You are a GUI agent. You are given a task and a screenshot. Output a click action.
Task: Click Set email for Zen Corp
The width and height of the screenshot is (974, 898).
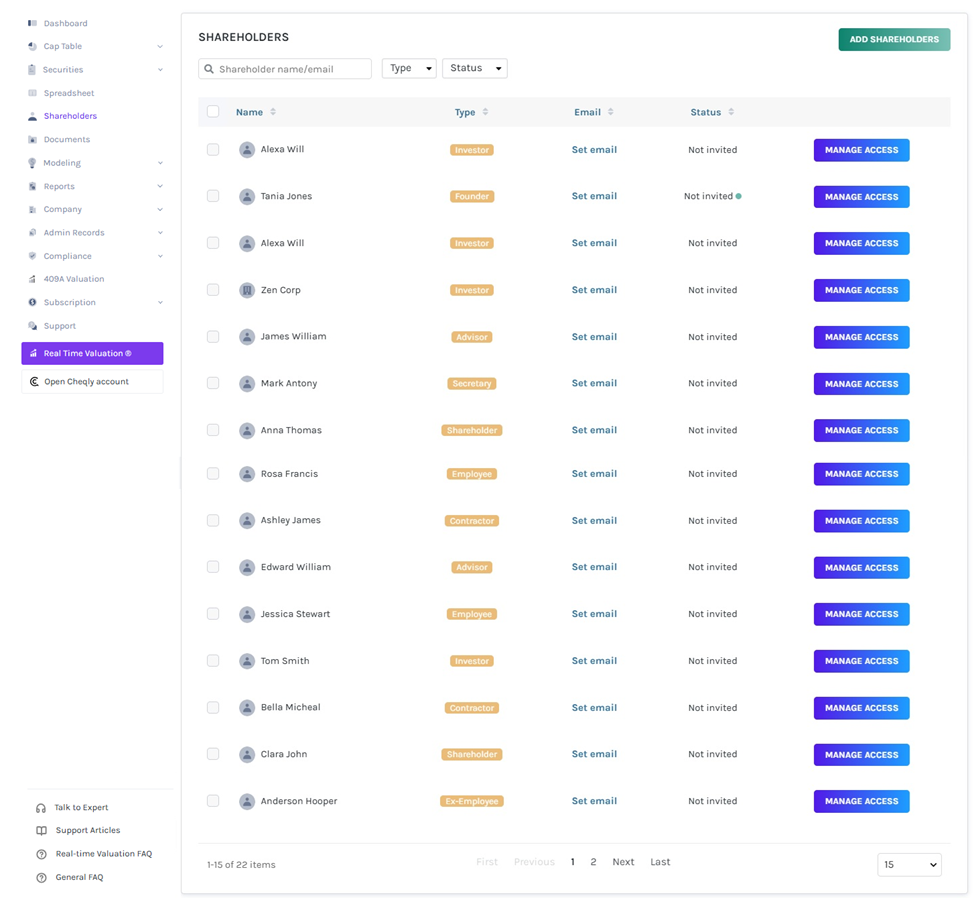coord(594,290)
